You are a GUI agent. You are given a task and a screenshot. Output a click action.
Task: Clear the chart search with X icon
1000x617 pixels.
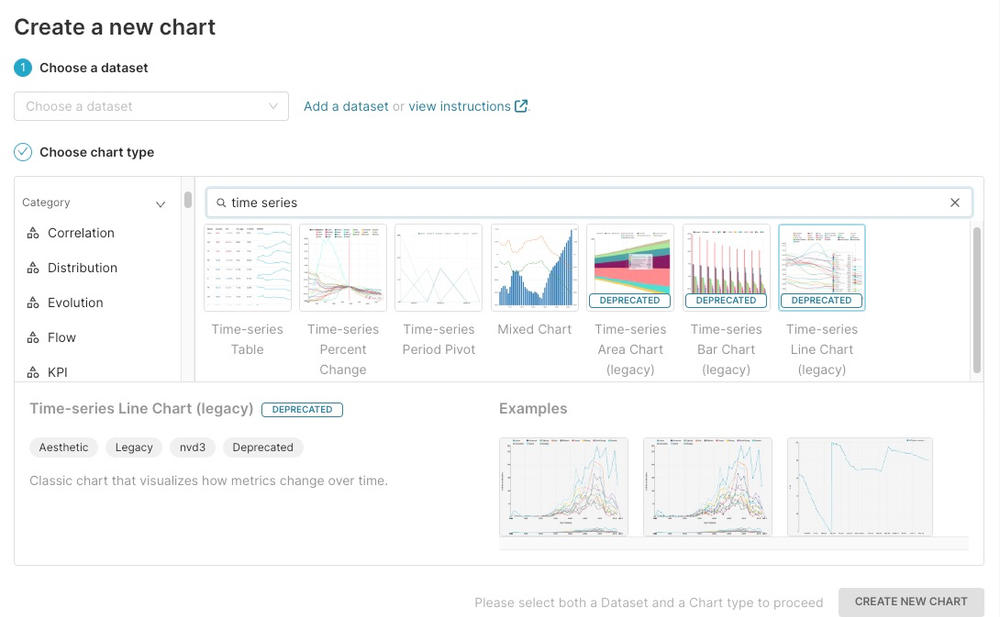(954, 203)
